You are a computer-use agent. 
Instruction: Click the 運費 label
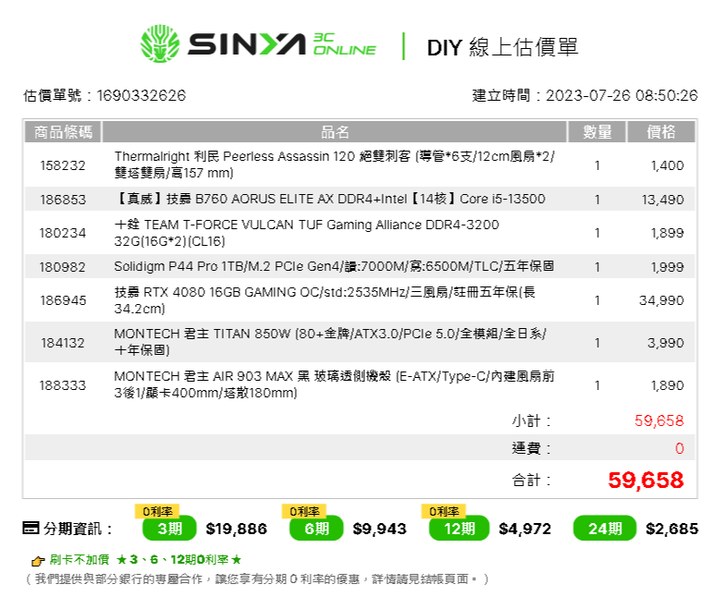(x=531, y=448)
